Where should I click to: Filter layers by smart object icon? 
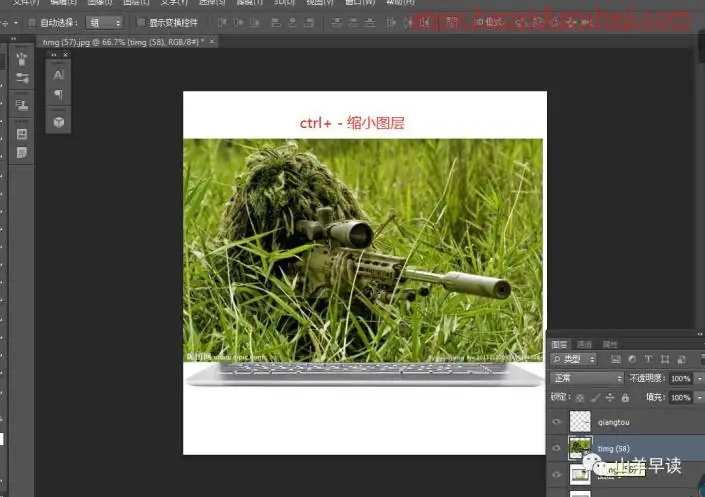681,359
